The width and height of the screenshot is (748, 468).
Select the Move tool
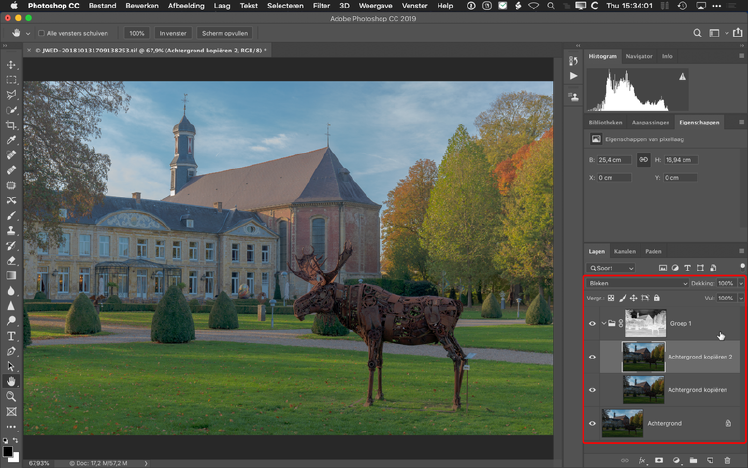tap(11, 64)
